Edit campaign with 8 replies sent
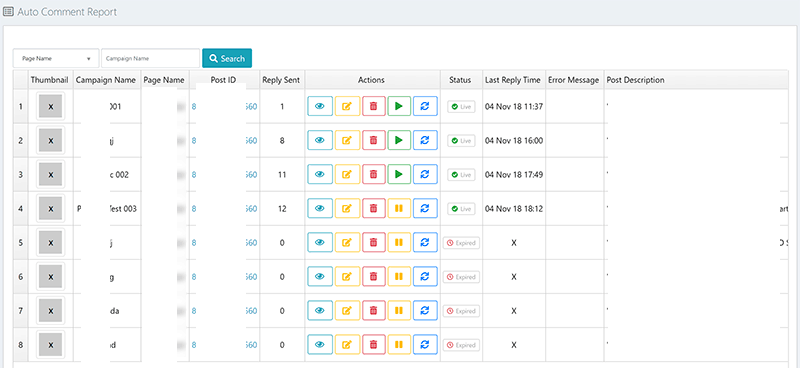800x368 pixels. [347, 140]
